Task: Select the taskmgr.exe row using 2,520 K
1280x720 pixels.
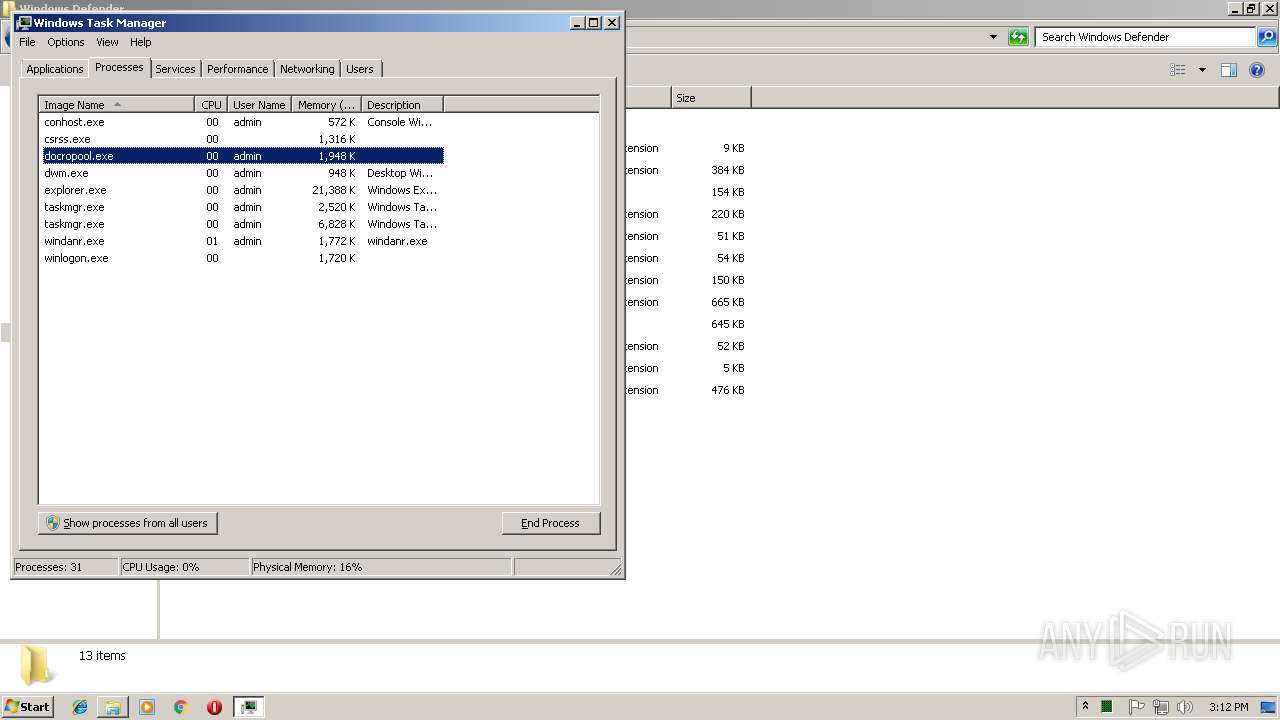Action: (242, 207)
